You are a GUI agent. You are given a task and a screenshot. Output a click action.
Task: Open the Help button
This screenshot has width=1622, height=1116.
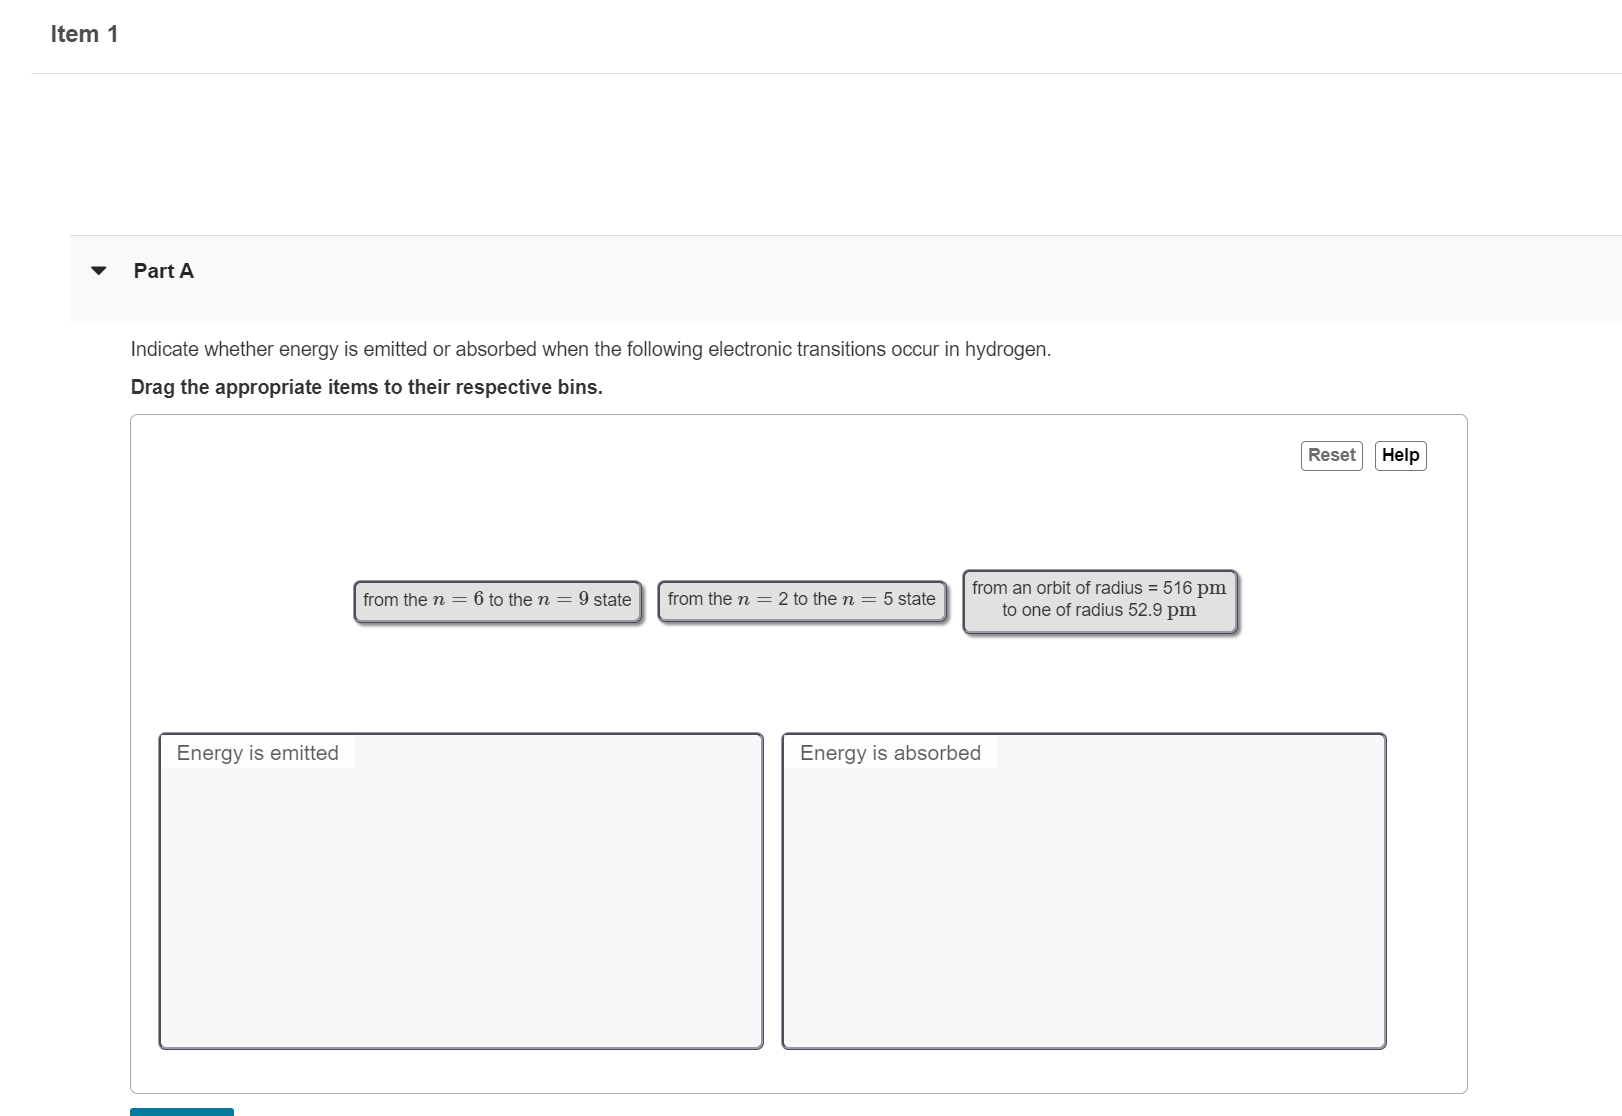point(1400,455)
